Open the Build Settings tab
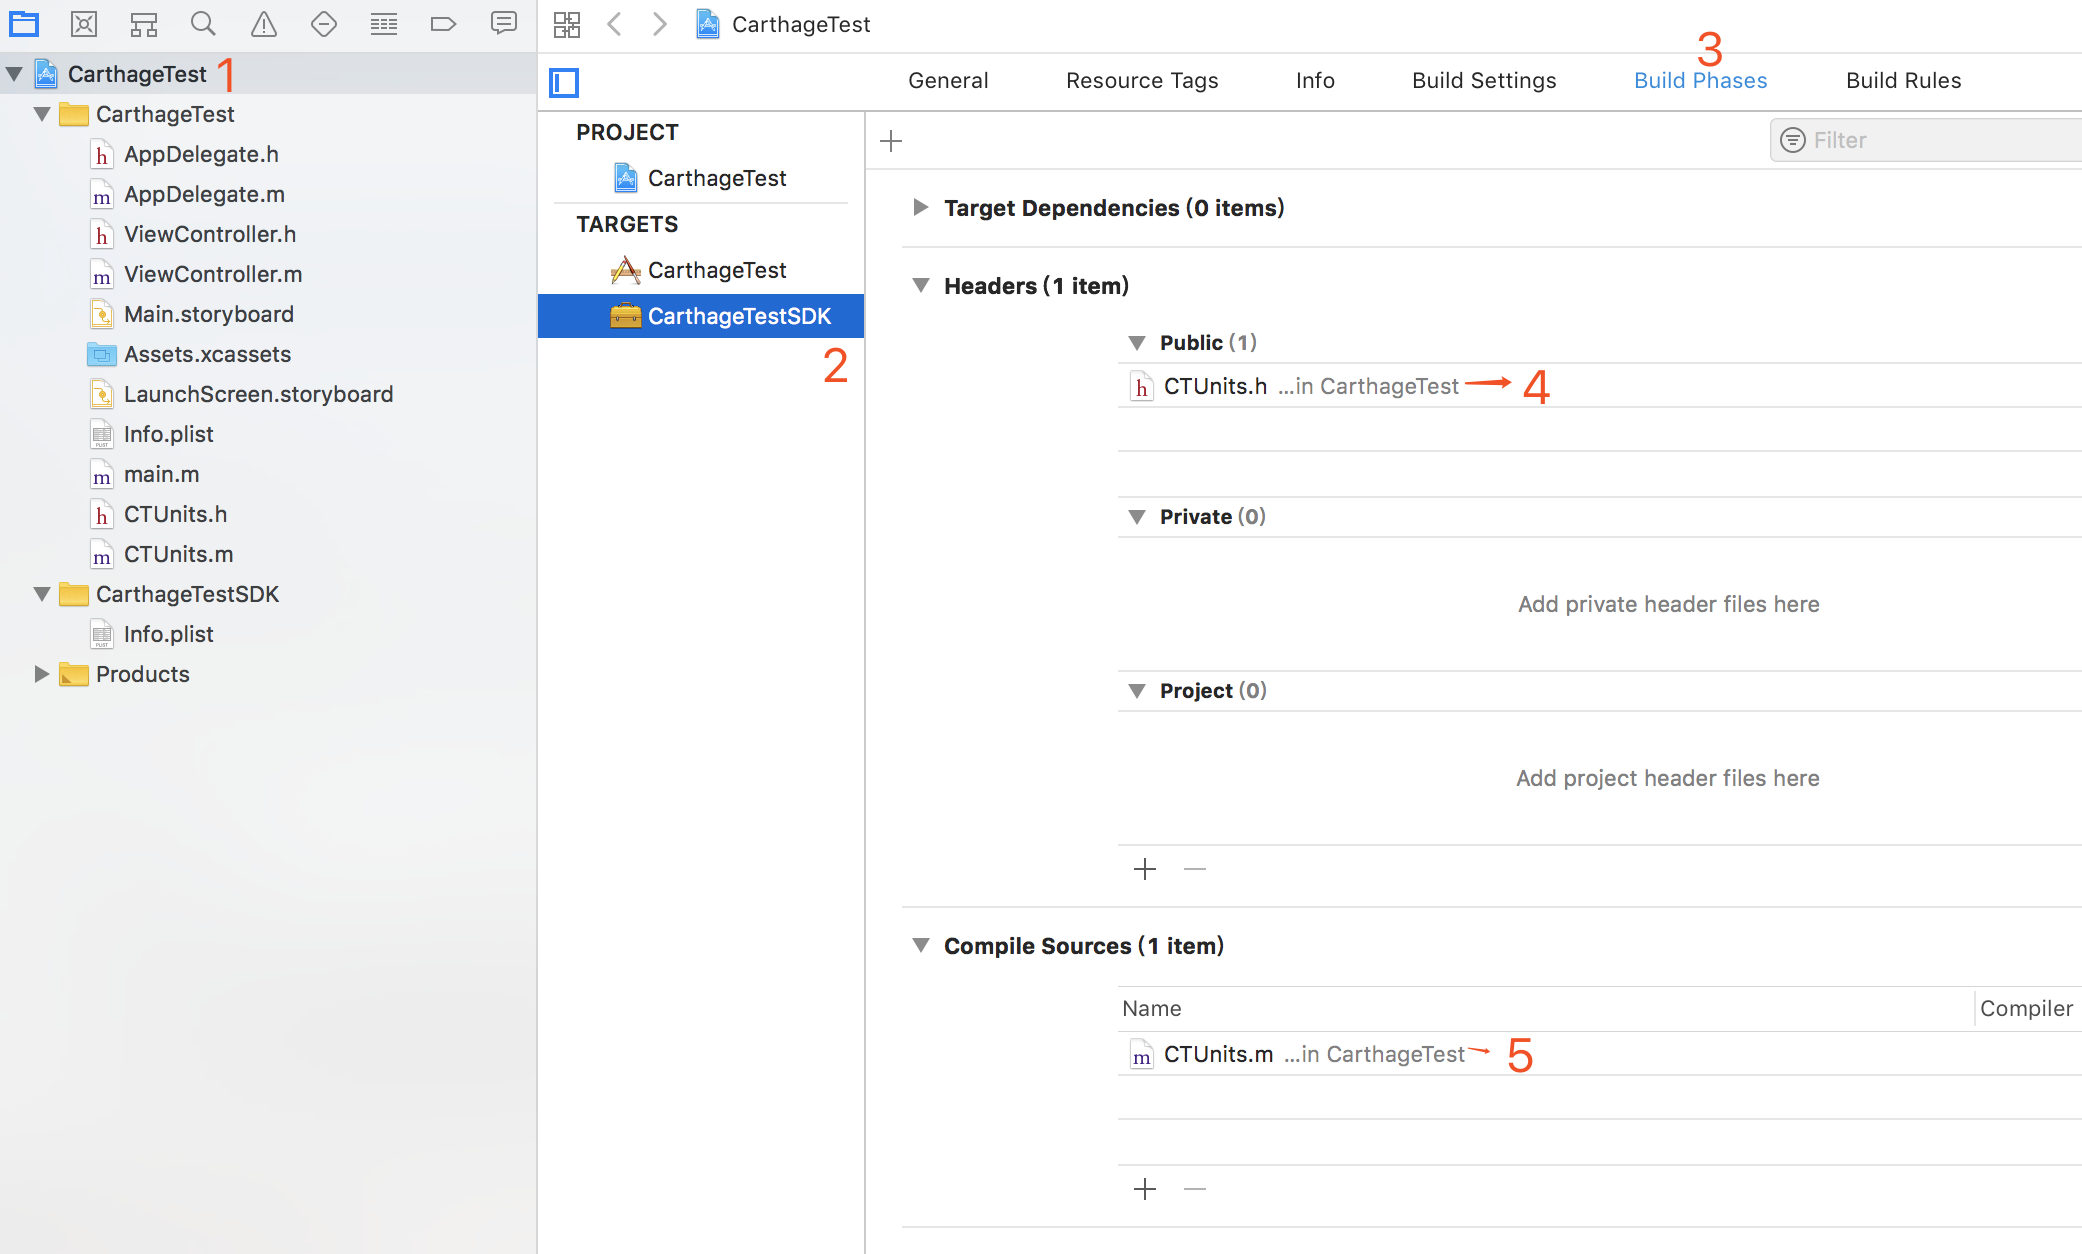This screenshot has width=2082, height=1254. click(x=1484, y=81)
